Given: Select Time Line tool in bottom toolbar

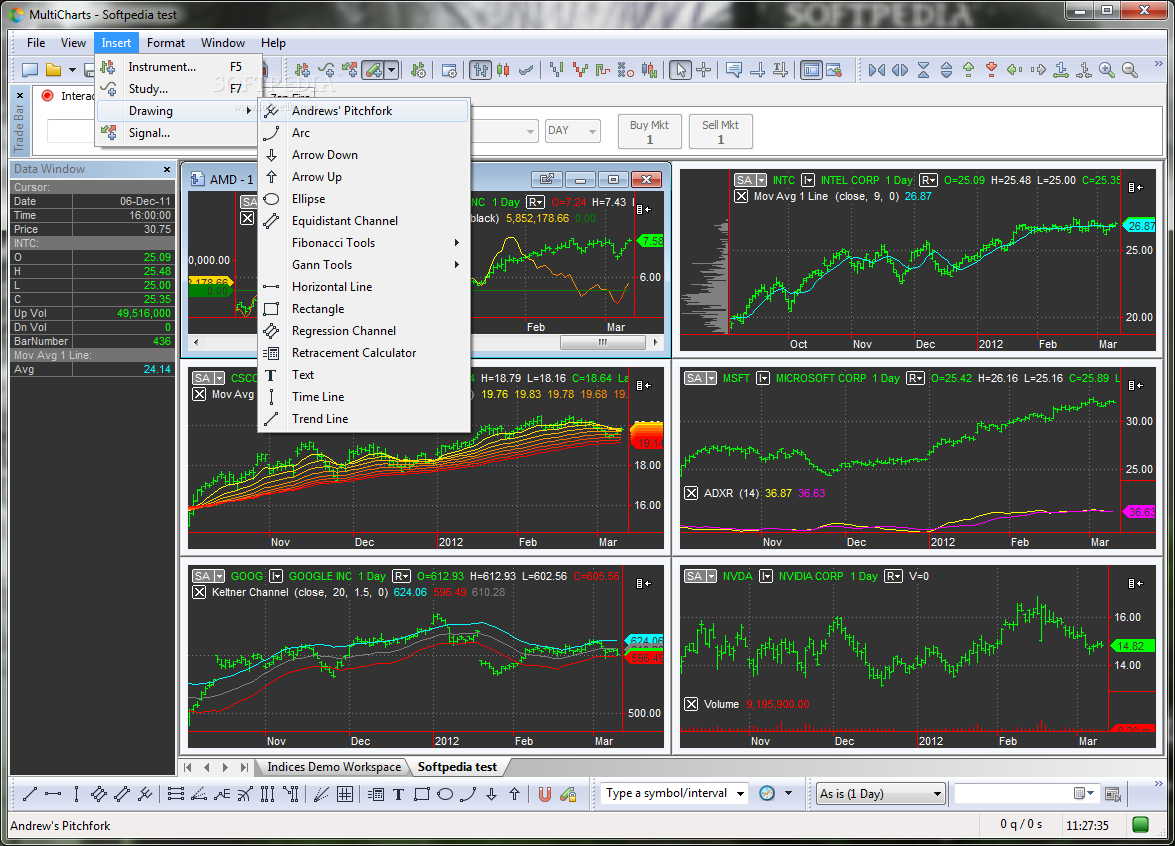Looking at the screenshot, I should tap(76, 794).
